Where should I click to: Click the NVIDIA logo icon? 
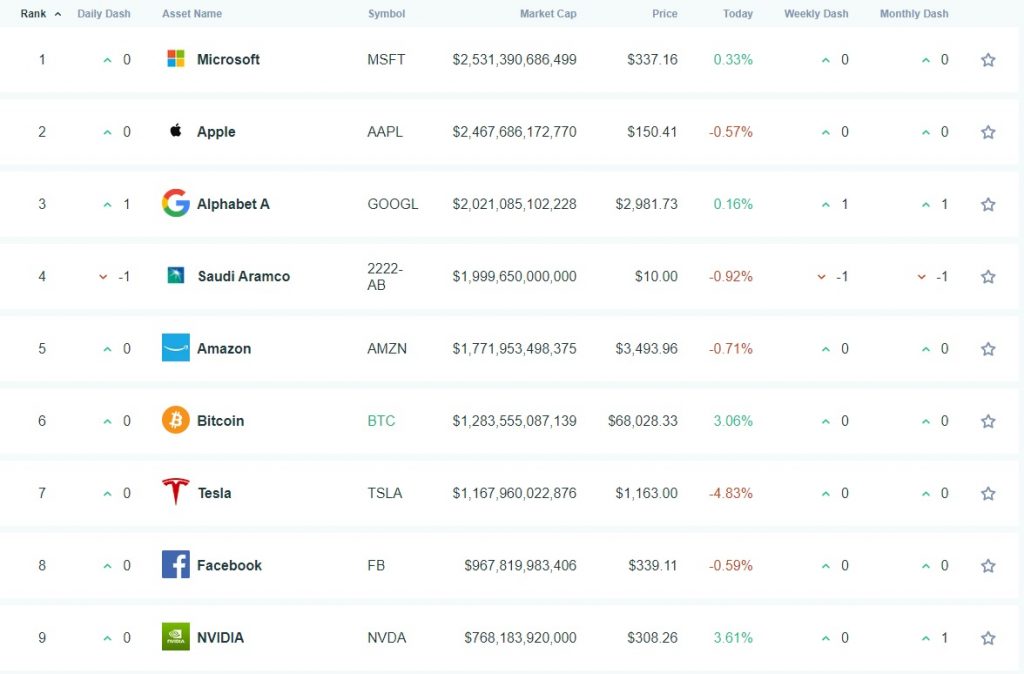click(176, 637)
